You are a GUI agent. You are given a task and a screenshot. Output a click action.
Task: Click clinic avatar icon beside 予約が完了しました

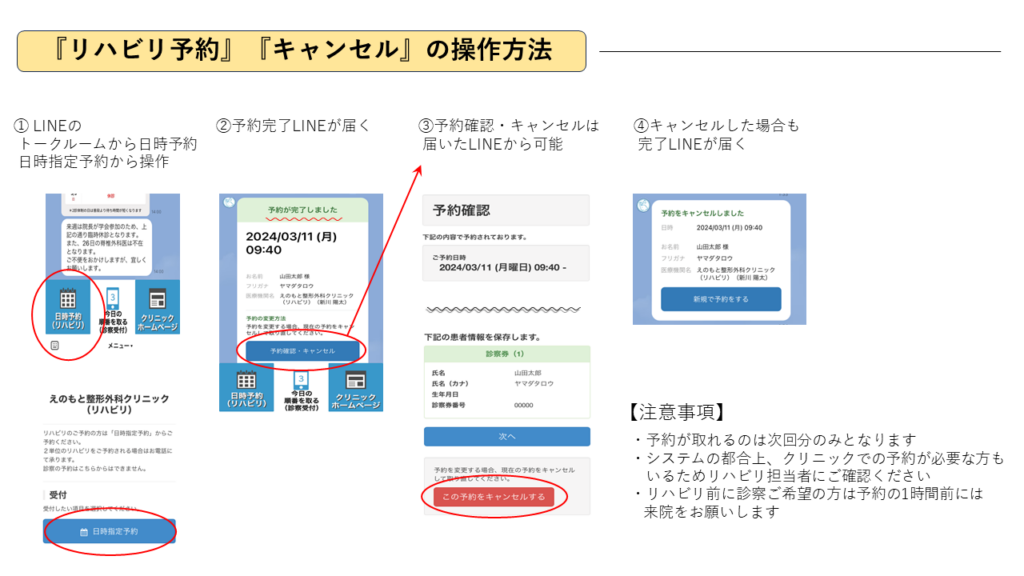pyautogui.click(x=228, y=201)
